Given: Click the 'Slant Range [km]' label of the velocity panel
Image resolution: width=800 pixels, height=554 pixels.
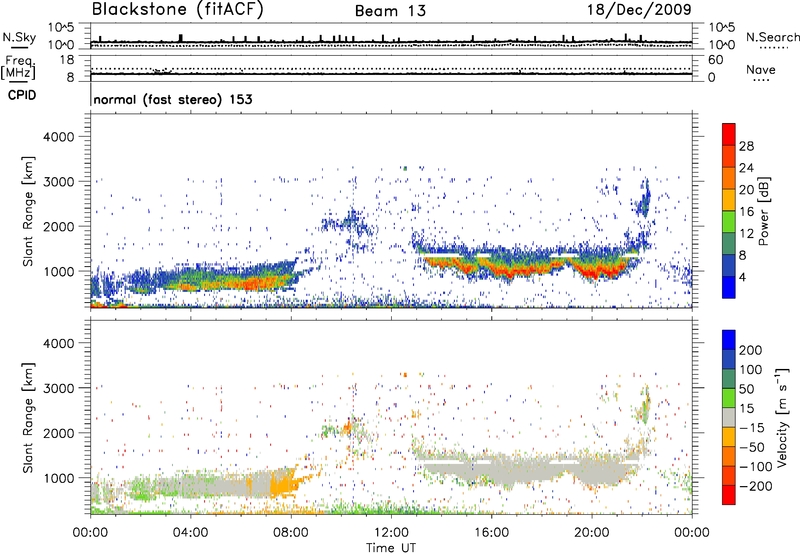Looking at the screenshot, I should click(x=28, y=417).
